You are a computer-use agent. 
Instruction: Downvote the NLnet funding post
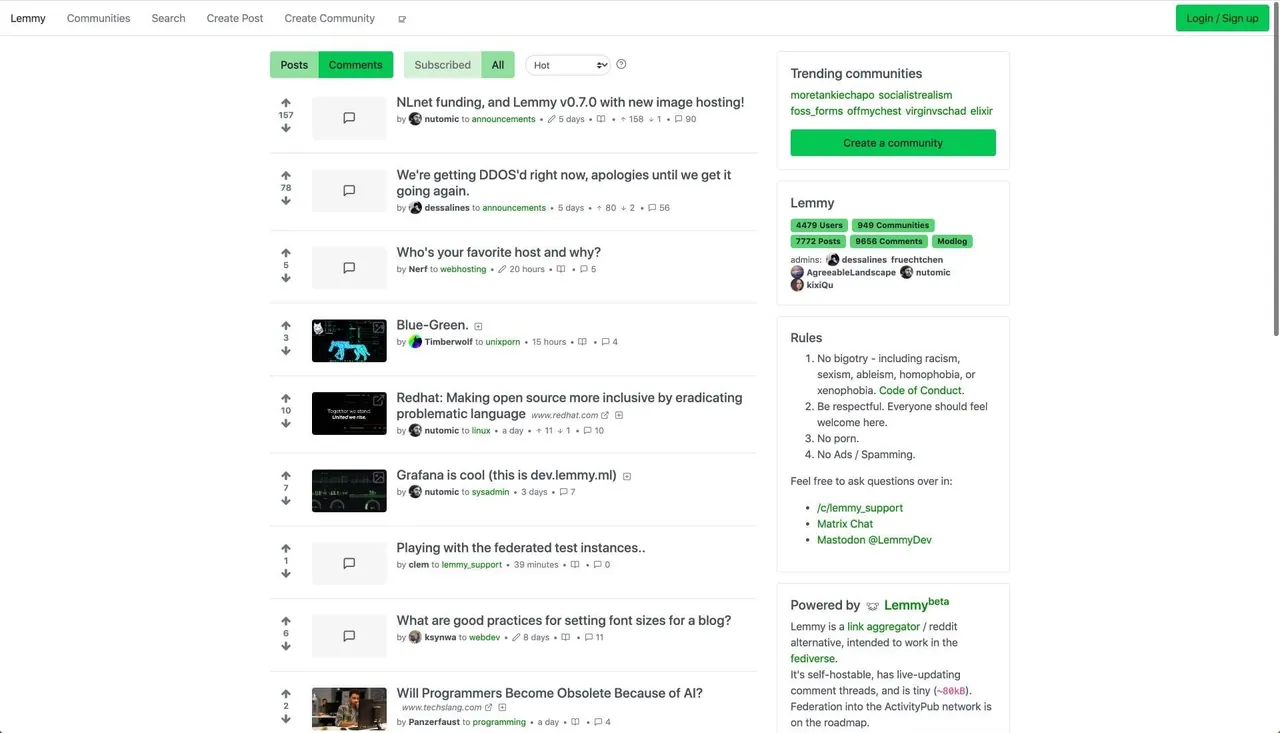pos(286,128)
